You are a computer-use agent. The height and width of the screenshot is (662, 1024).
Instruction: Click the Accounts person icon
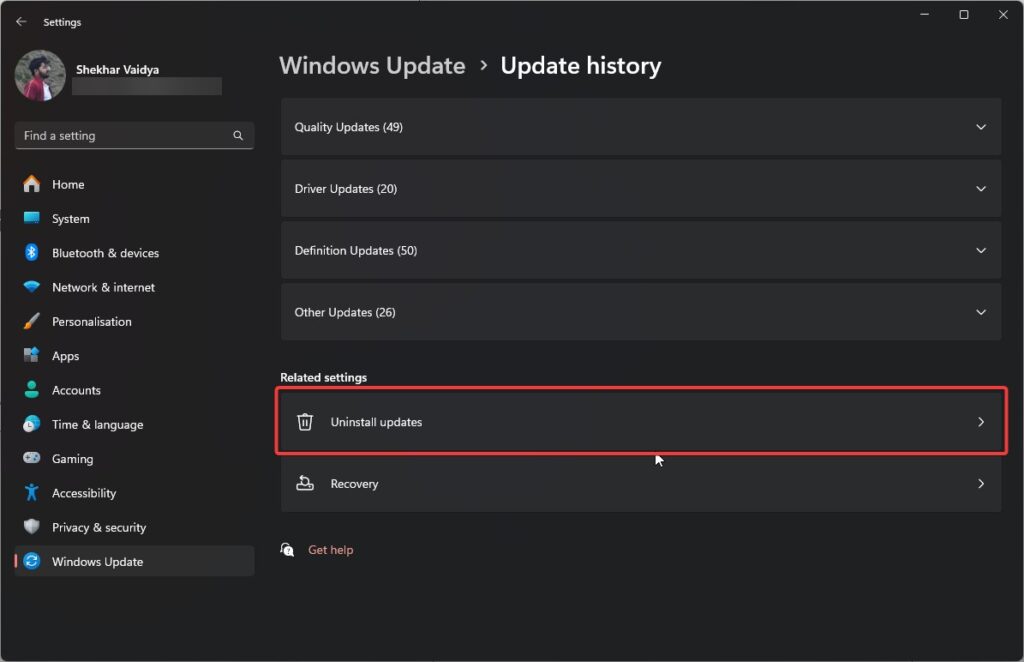pyautogui.click(x=31, y=389)
